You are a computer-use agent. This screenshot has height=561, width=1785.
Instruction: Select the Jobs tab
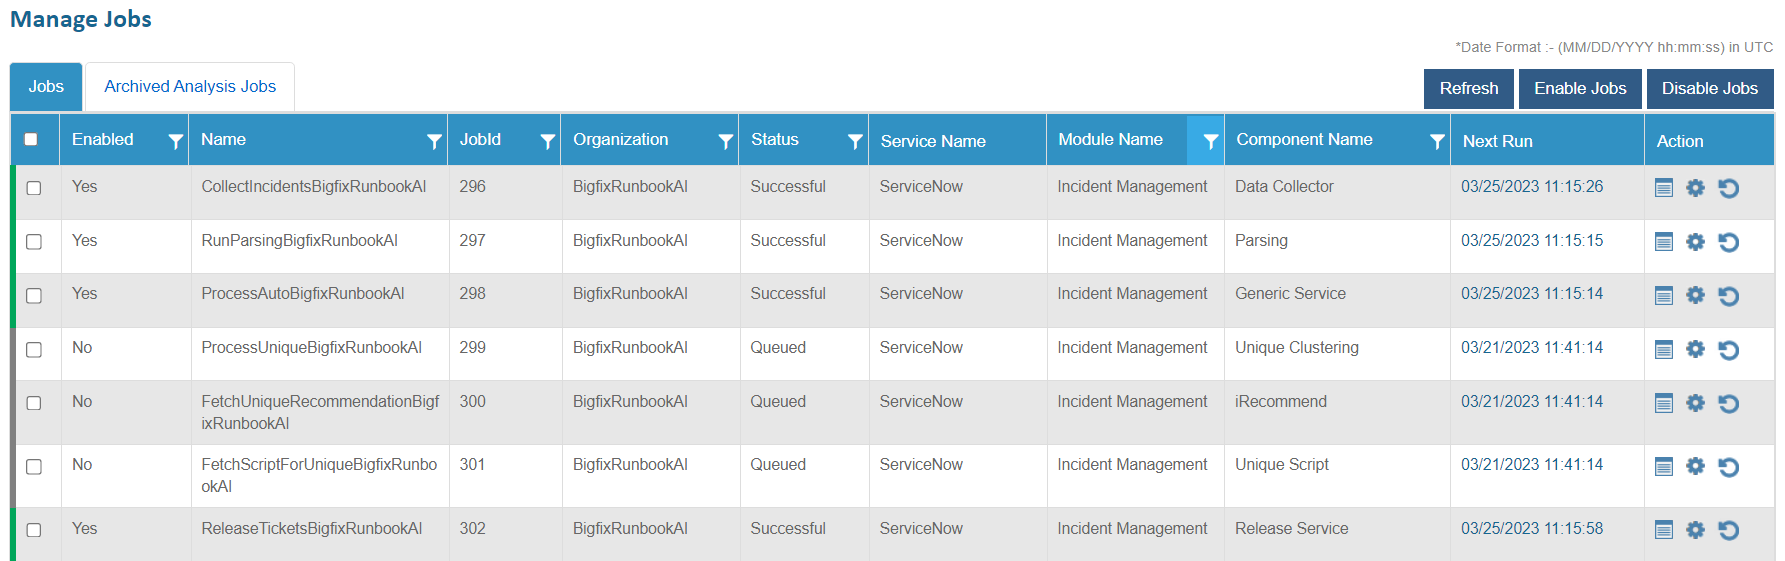46,87
